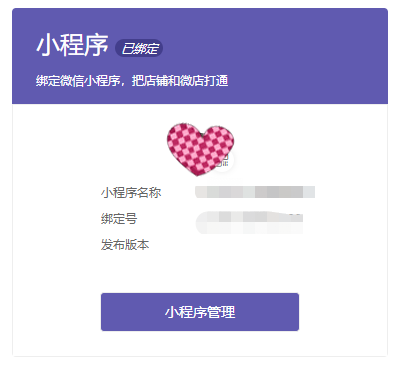
Task: Click the blurred value next to 绑定号
Action: click(x=249, y=222)
